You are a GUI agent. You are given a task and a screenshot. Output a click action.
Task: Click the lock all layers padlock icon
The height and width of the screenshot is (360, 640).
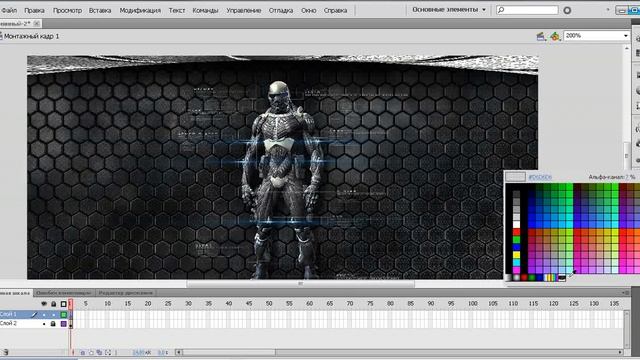click(x=53, y=304)
